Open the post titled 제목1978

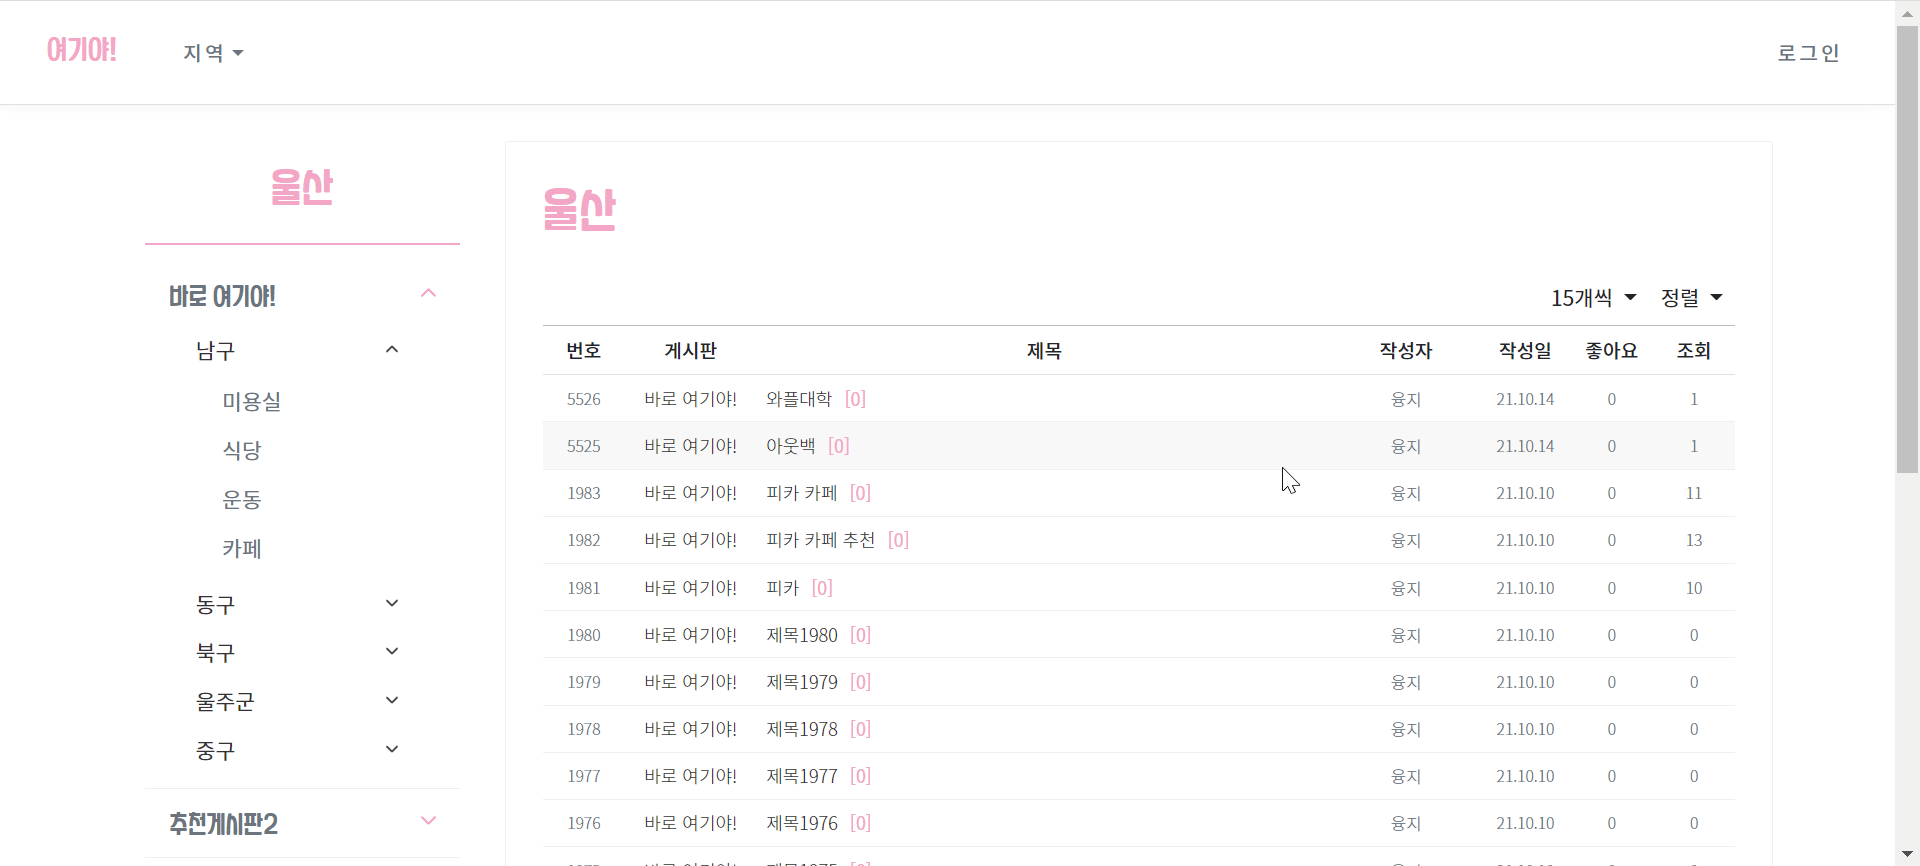(801, 729)
